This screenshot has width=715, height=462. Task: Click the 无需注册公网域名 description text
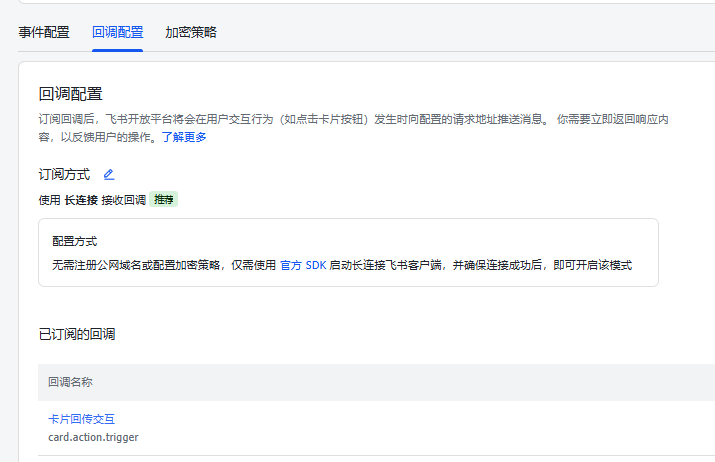(110, 266)
